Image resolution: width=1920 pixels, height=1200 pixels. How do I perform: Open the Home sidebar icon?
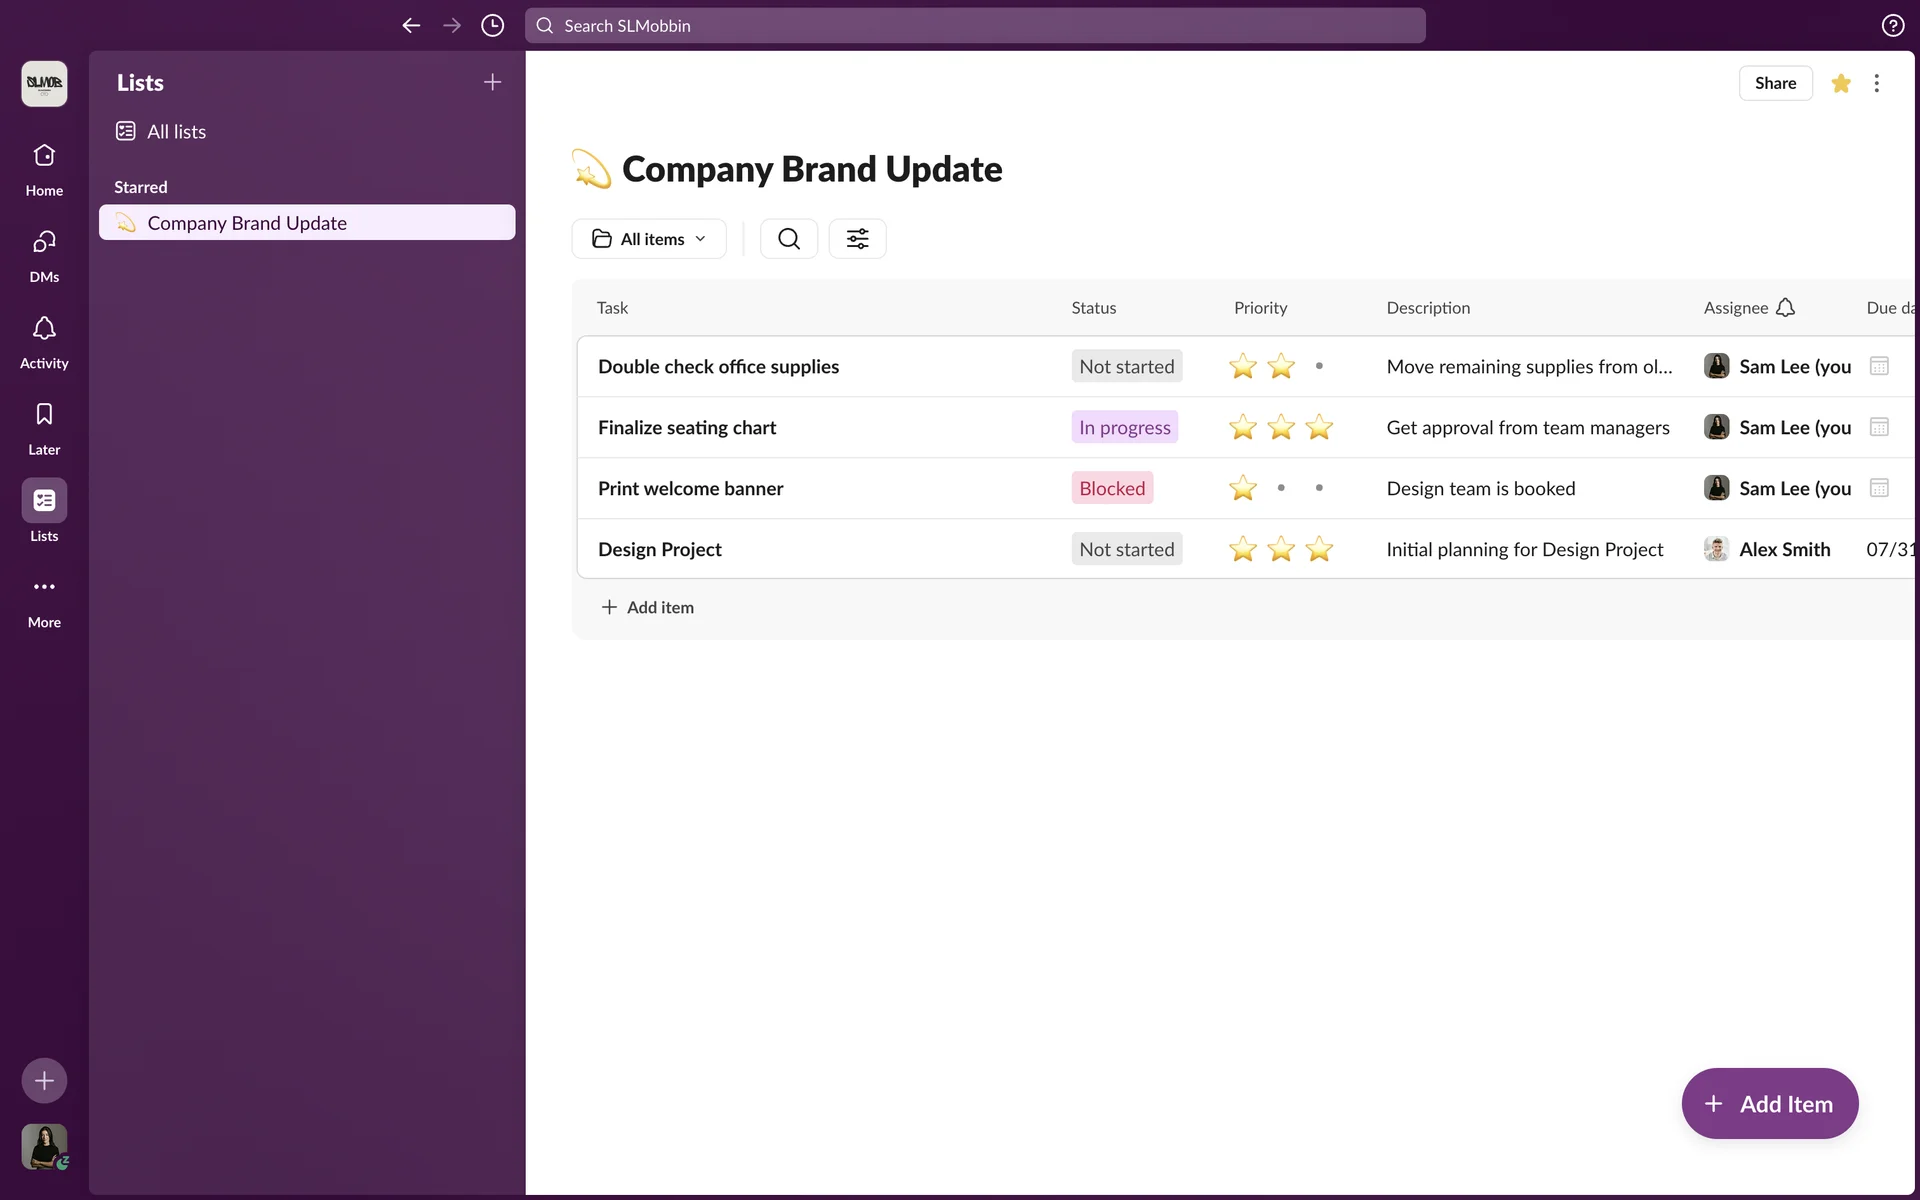point(44,156)
